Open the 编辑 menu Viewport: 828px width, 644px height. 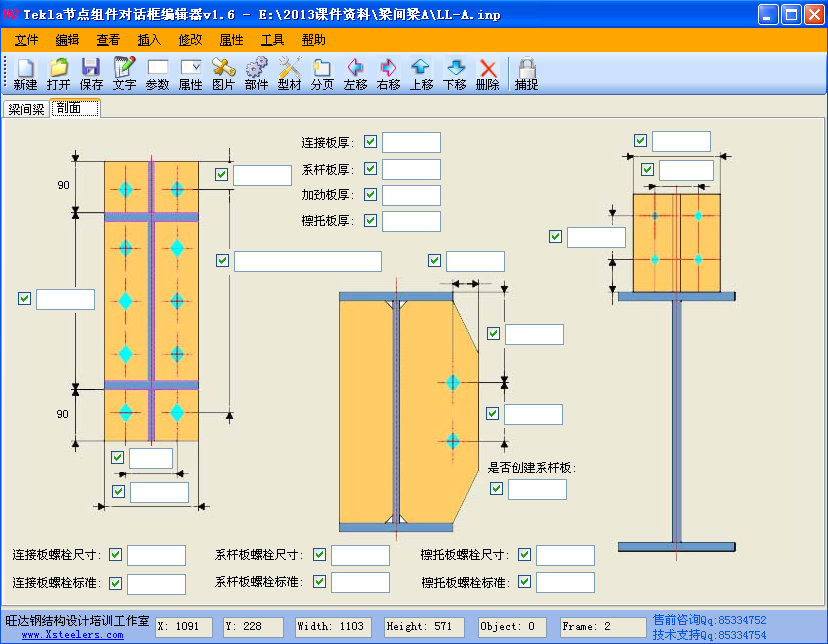tap(67, 40)
